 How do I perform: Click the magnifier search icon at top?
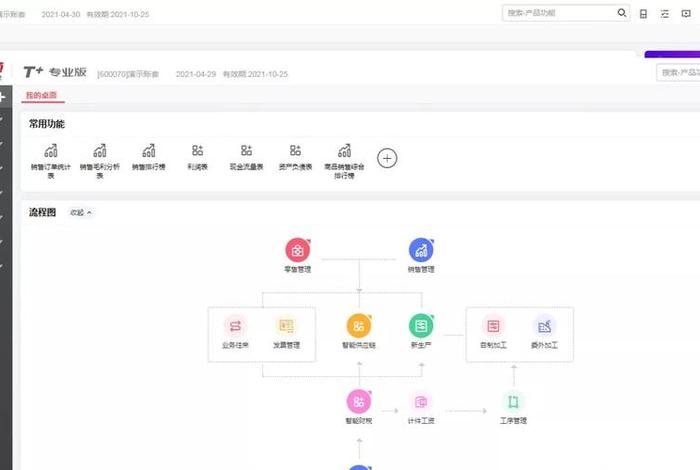[622, 13]
